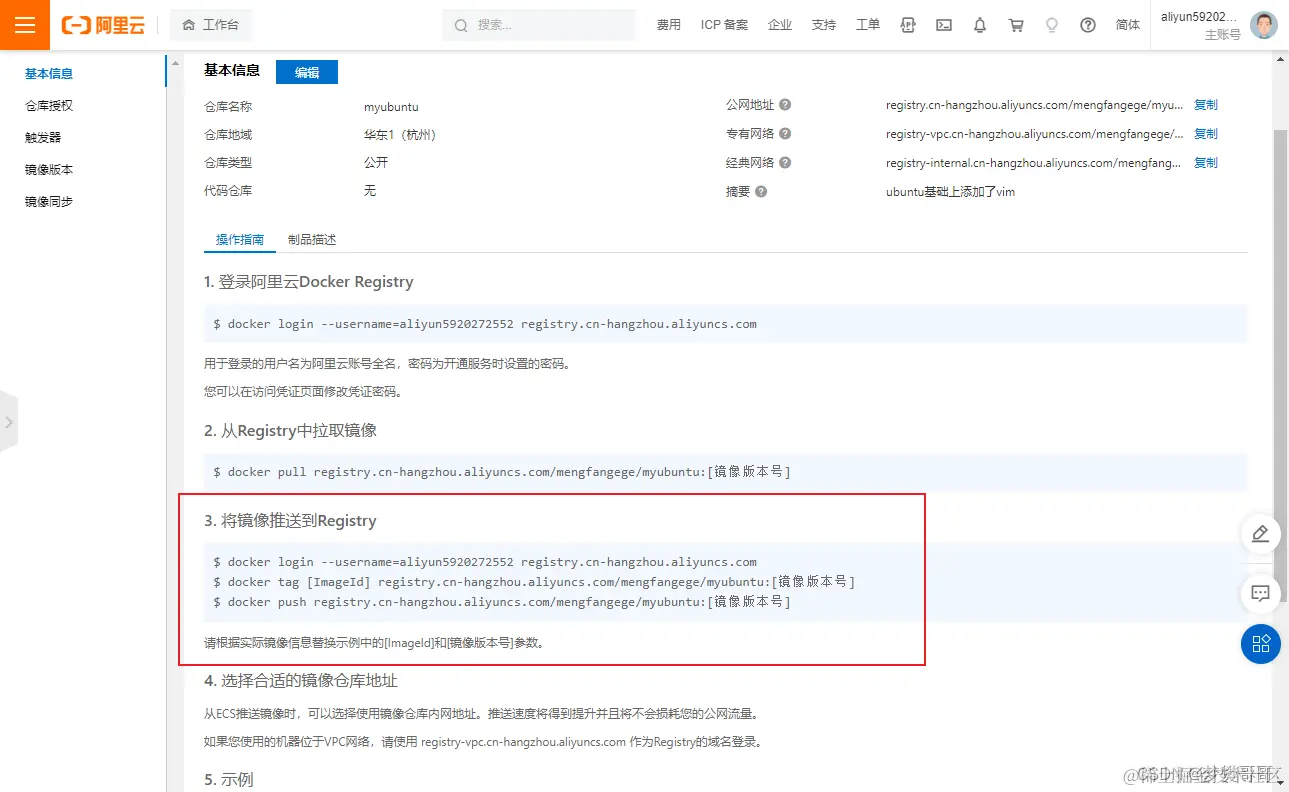The image size is (1289, 792).
Task: Click the docker pull command line
Action: [501, 471]
